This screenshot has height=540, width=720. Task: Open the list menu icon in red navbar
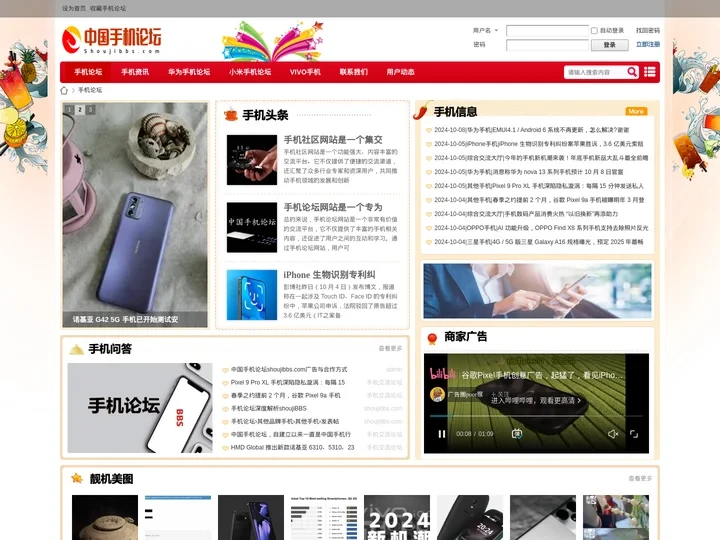[649, 72]
